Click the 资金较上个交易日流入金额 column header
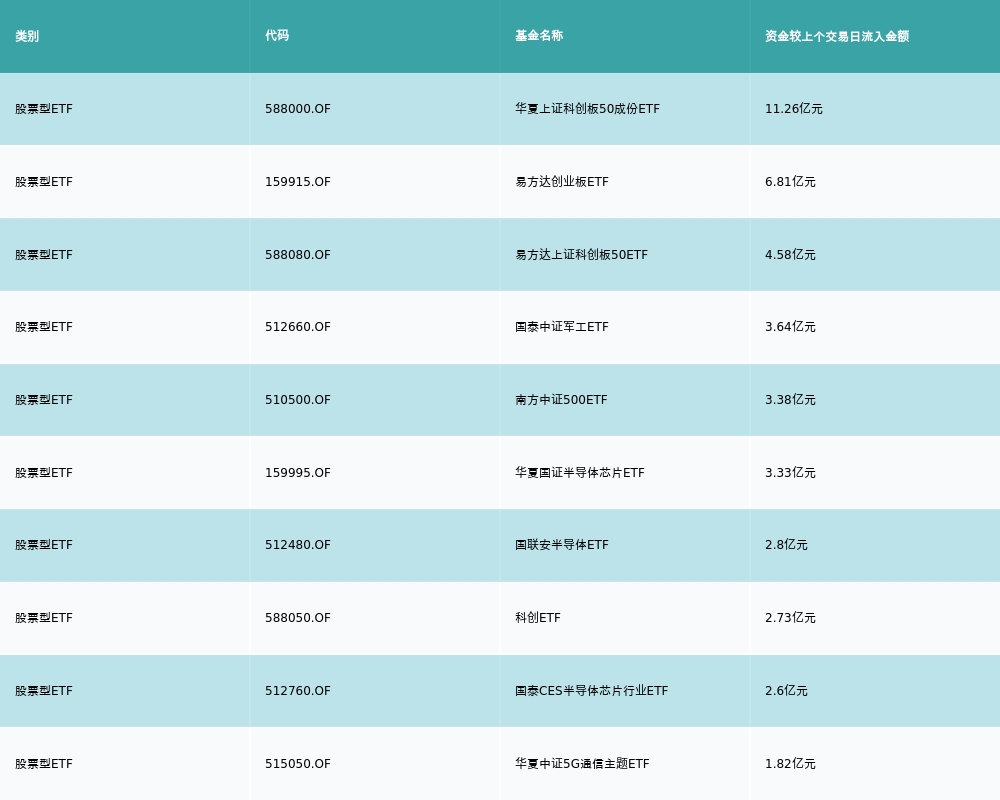The image size is (1000, 800). click(x=837, y=36)
